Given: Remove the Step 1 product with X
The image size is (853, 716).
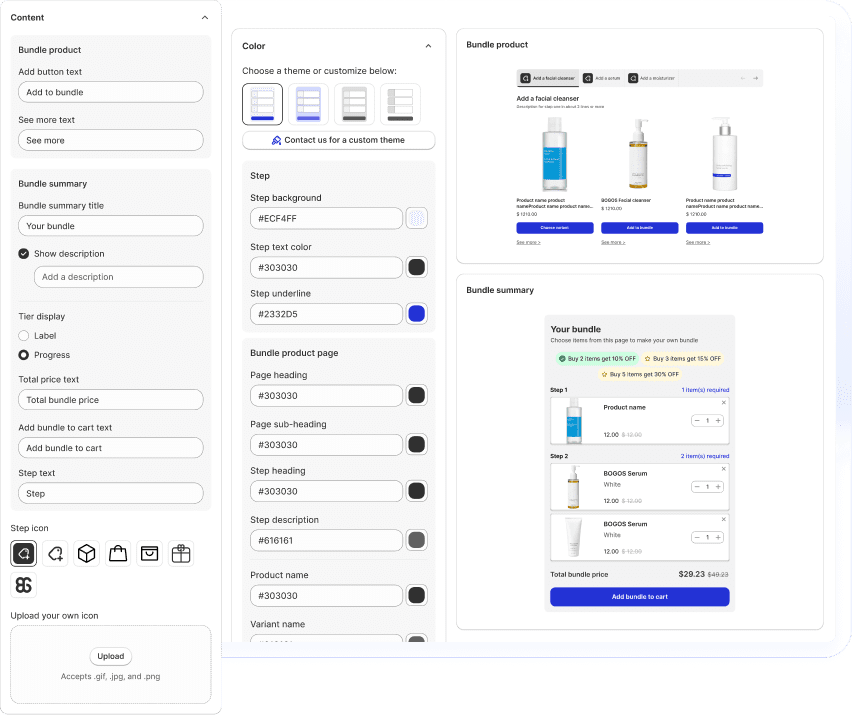Looking at the screenshot, I should point(724,402).
